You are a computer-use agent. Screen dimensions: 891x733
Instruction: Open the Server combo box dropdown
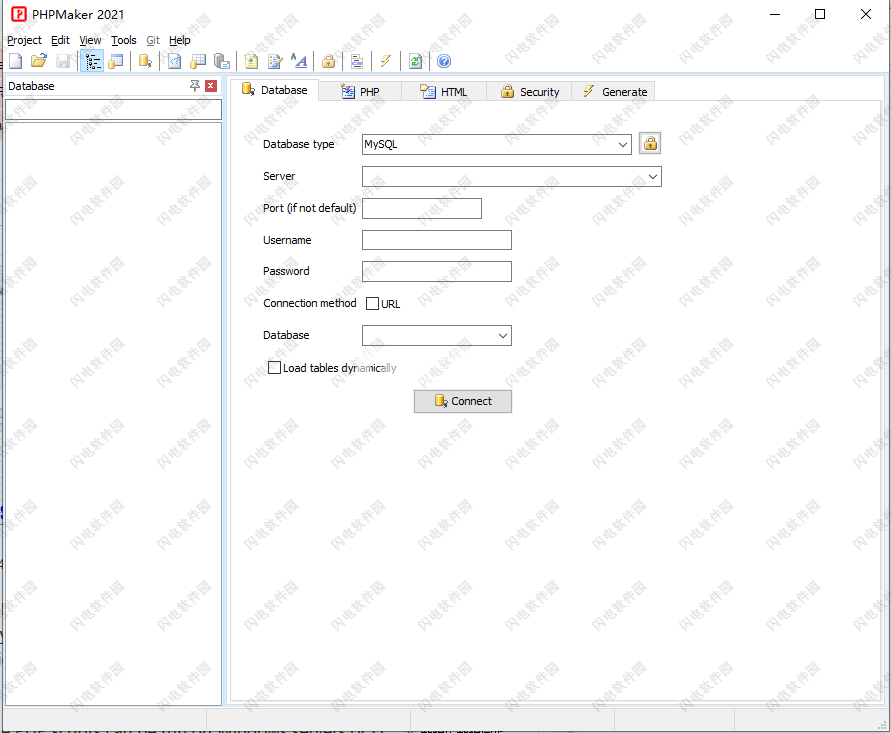click(653, 177)
